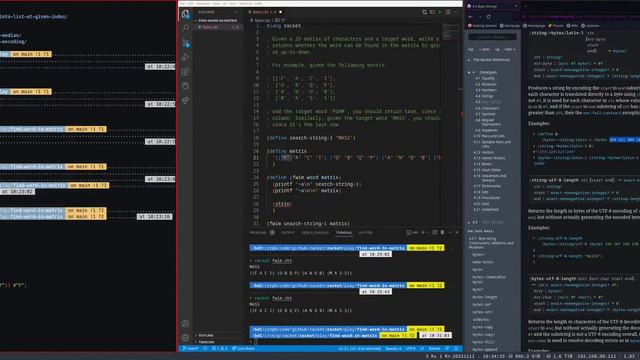Click the Run file play icon in editor toolbar

click(440, 12)
